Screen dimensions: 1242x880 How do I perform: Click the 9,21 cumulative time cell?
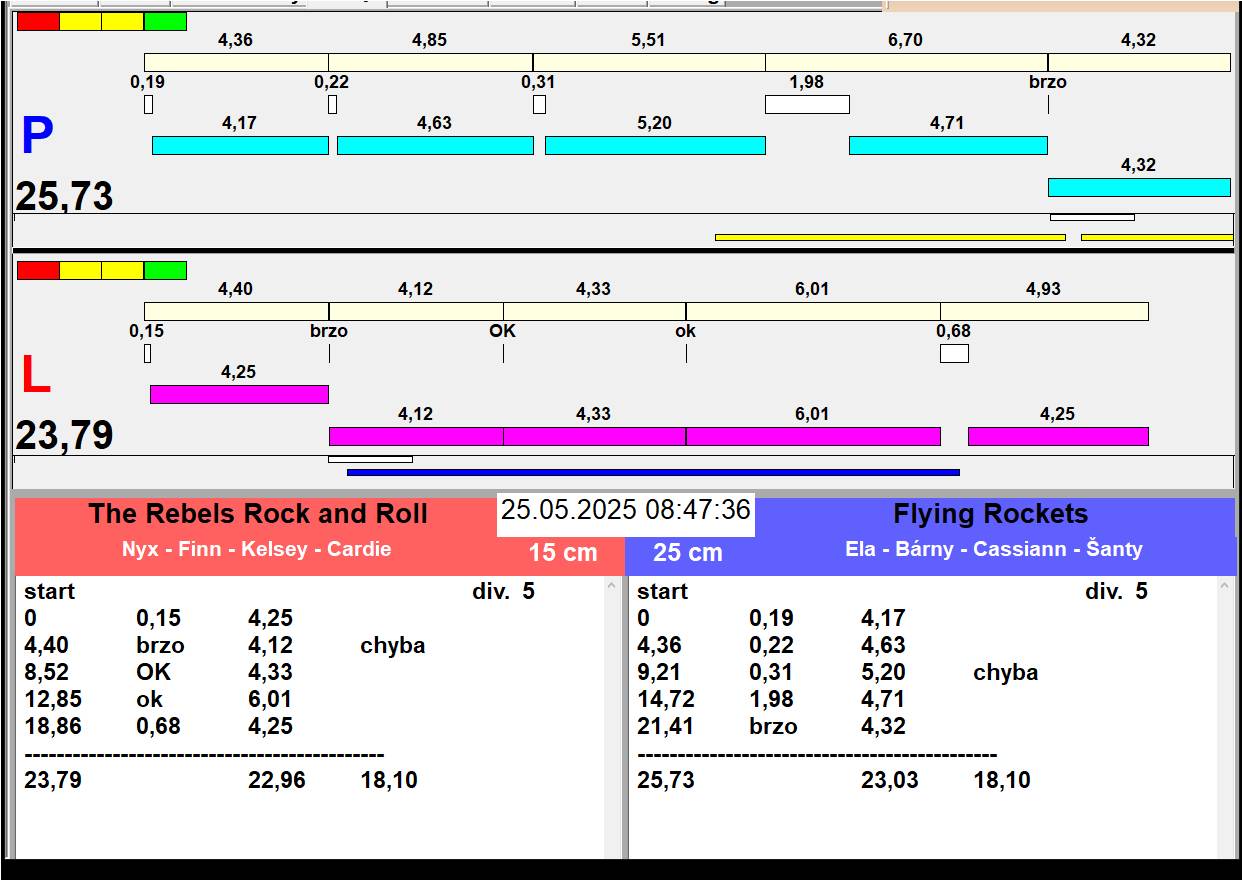[660, 672]
